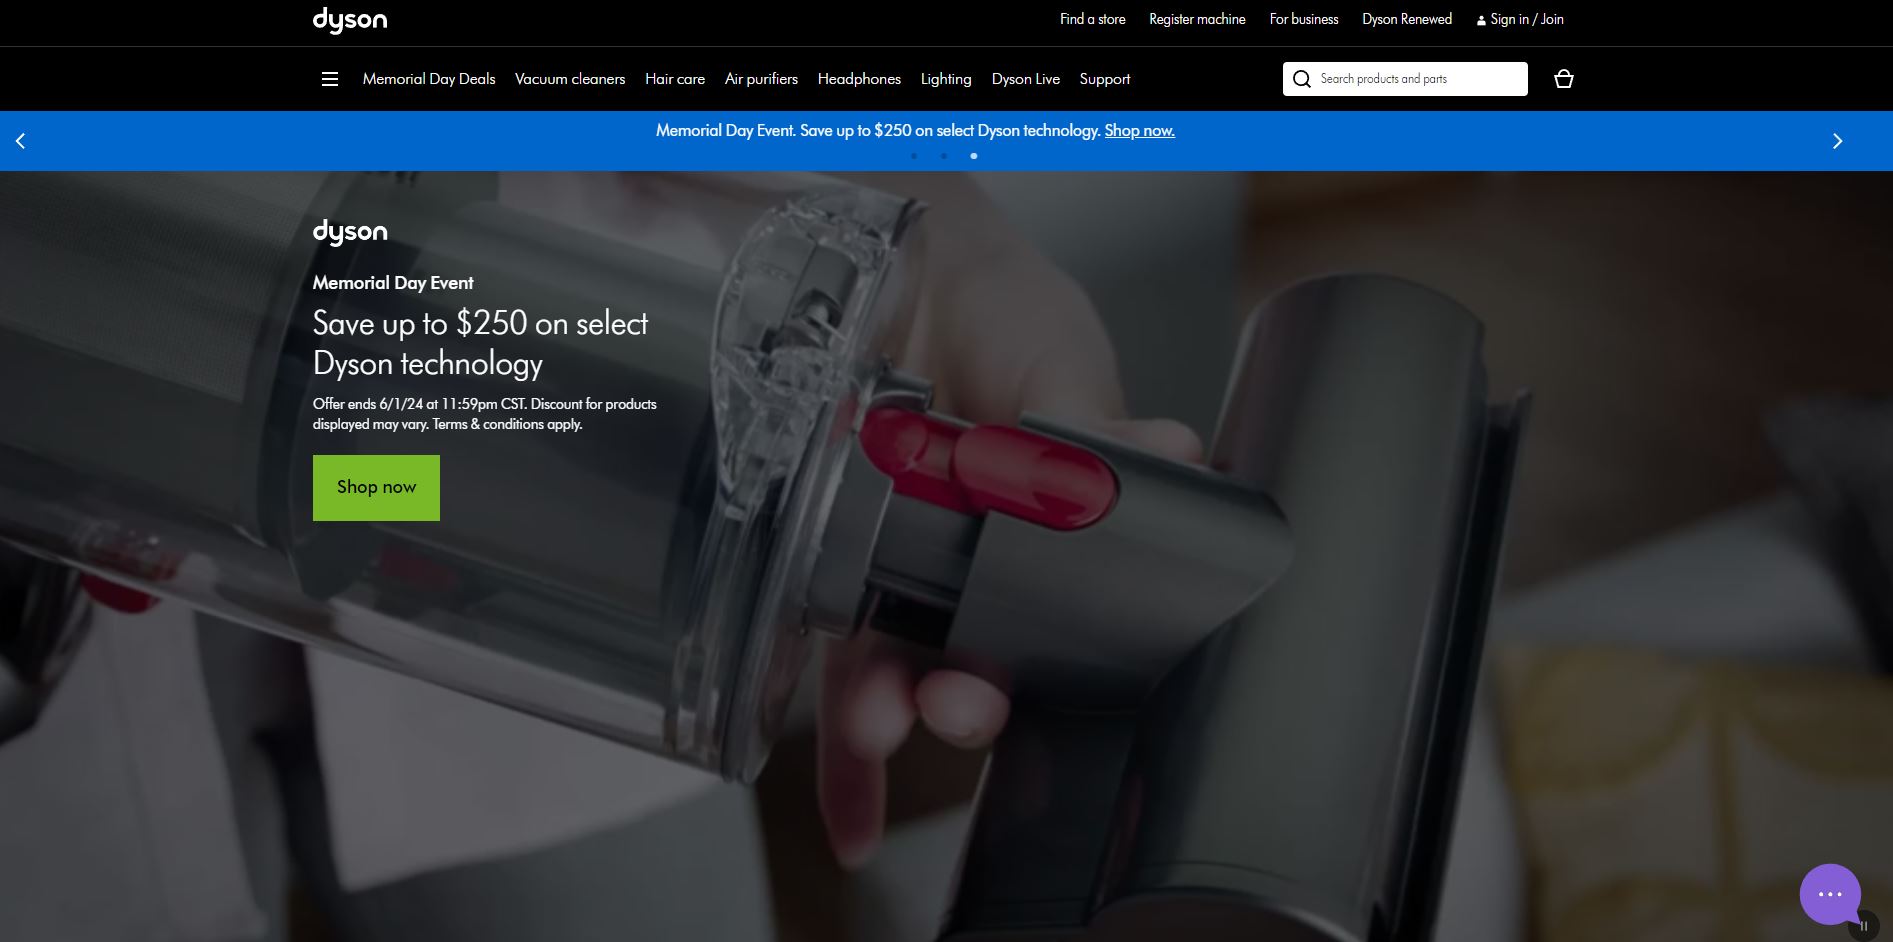The image size is (1893, 942).
Task: Open the purple chat bubble widget
Action: tap(1829, 893)
